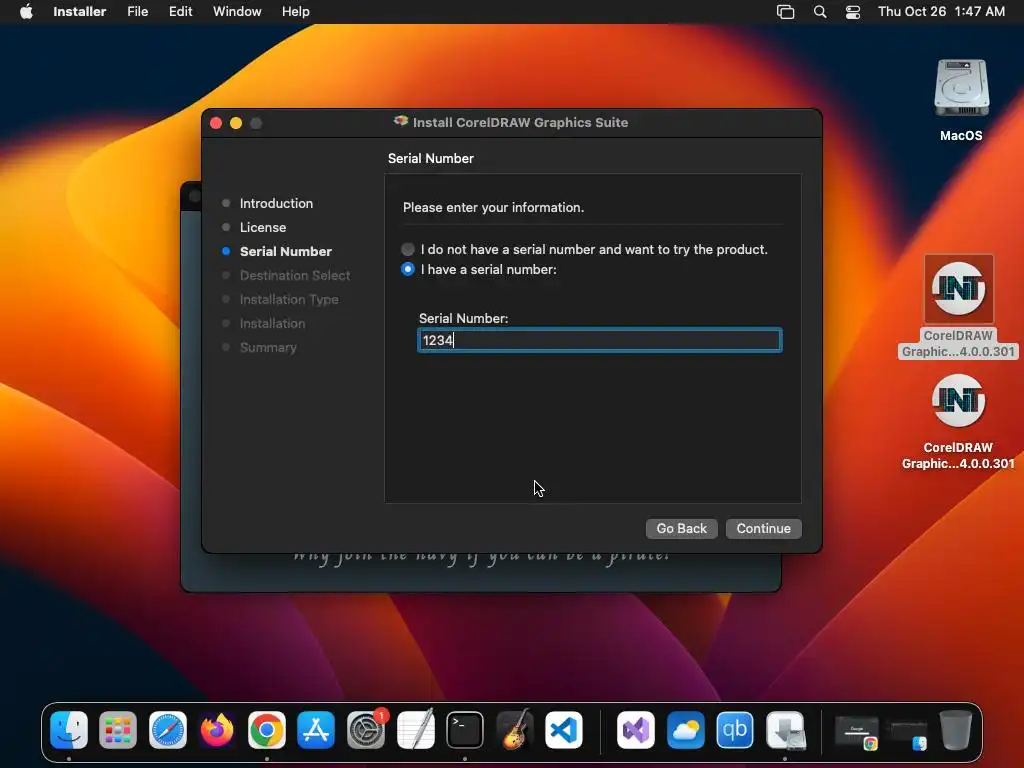Open Visual Studio Code blue dock icon
1024x768 pixels.
(564, 730)
